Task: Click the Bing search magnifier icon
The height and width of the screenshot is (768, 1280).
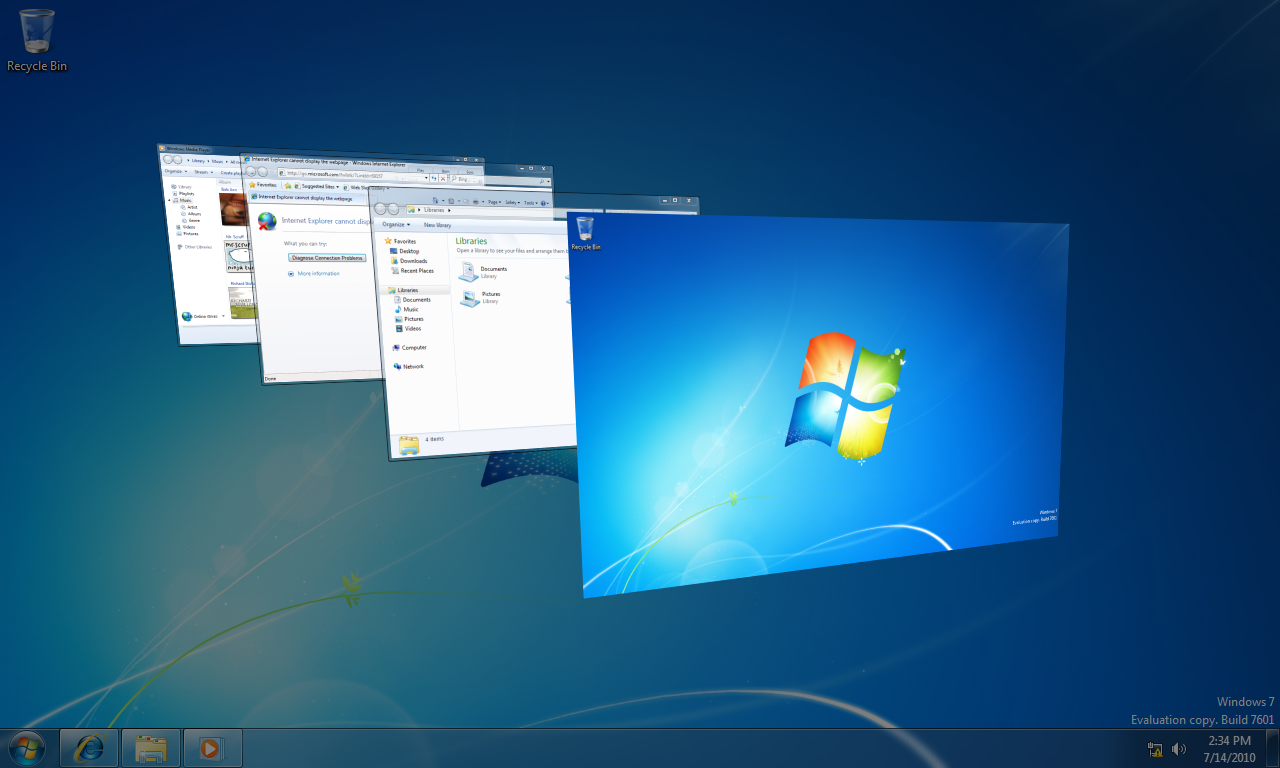Action: 455,178
